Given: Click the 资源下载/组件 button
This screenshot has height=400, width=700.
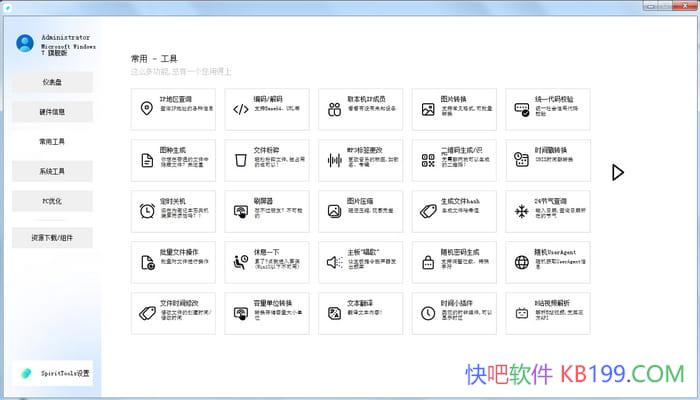Looking at the screenshot, I should (53, 238).
